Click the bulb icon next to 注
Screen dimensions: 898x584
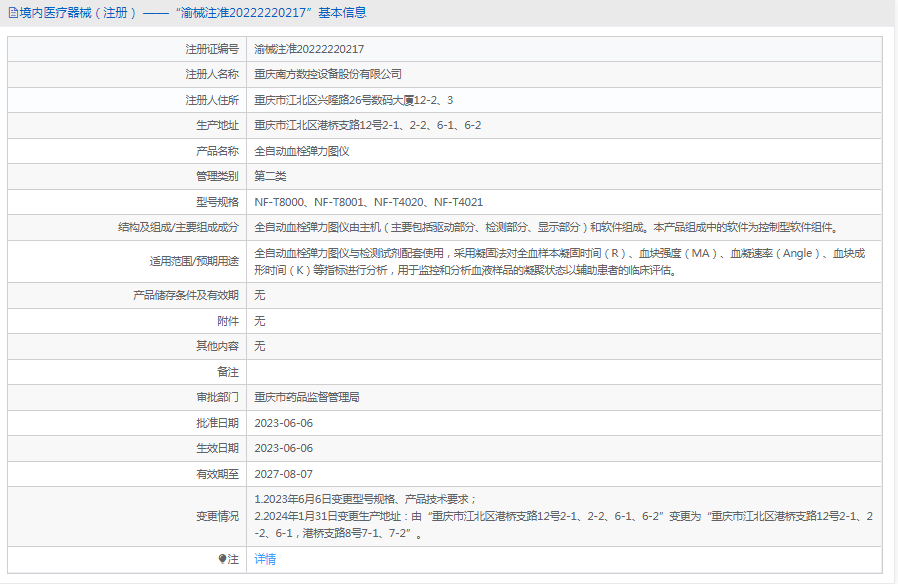(x=223, y=559)
